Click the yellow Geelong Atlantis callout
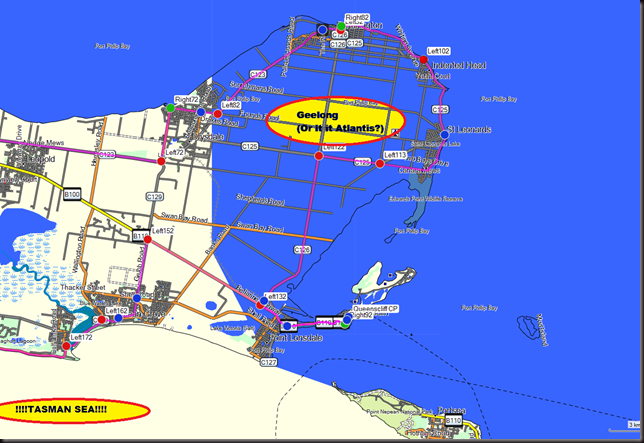The height and width of the screenshot is (443, 644). click(x=336, y=121)
